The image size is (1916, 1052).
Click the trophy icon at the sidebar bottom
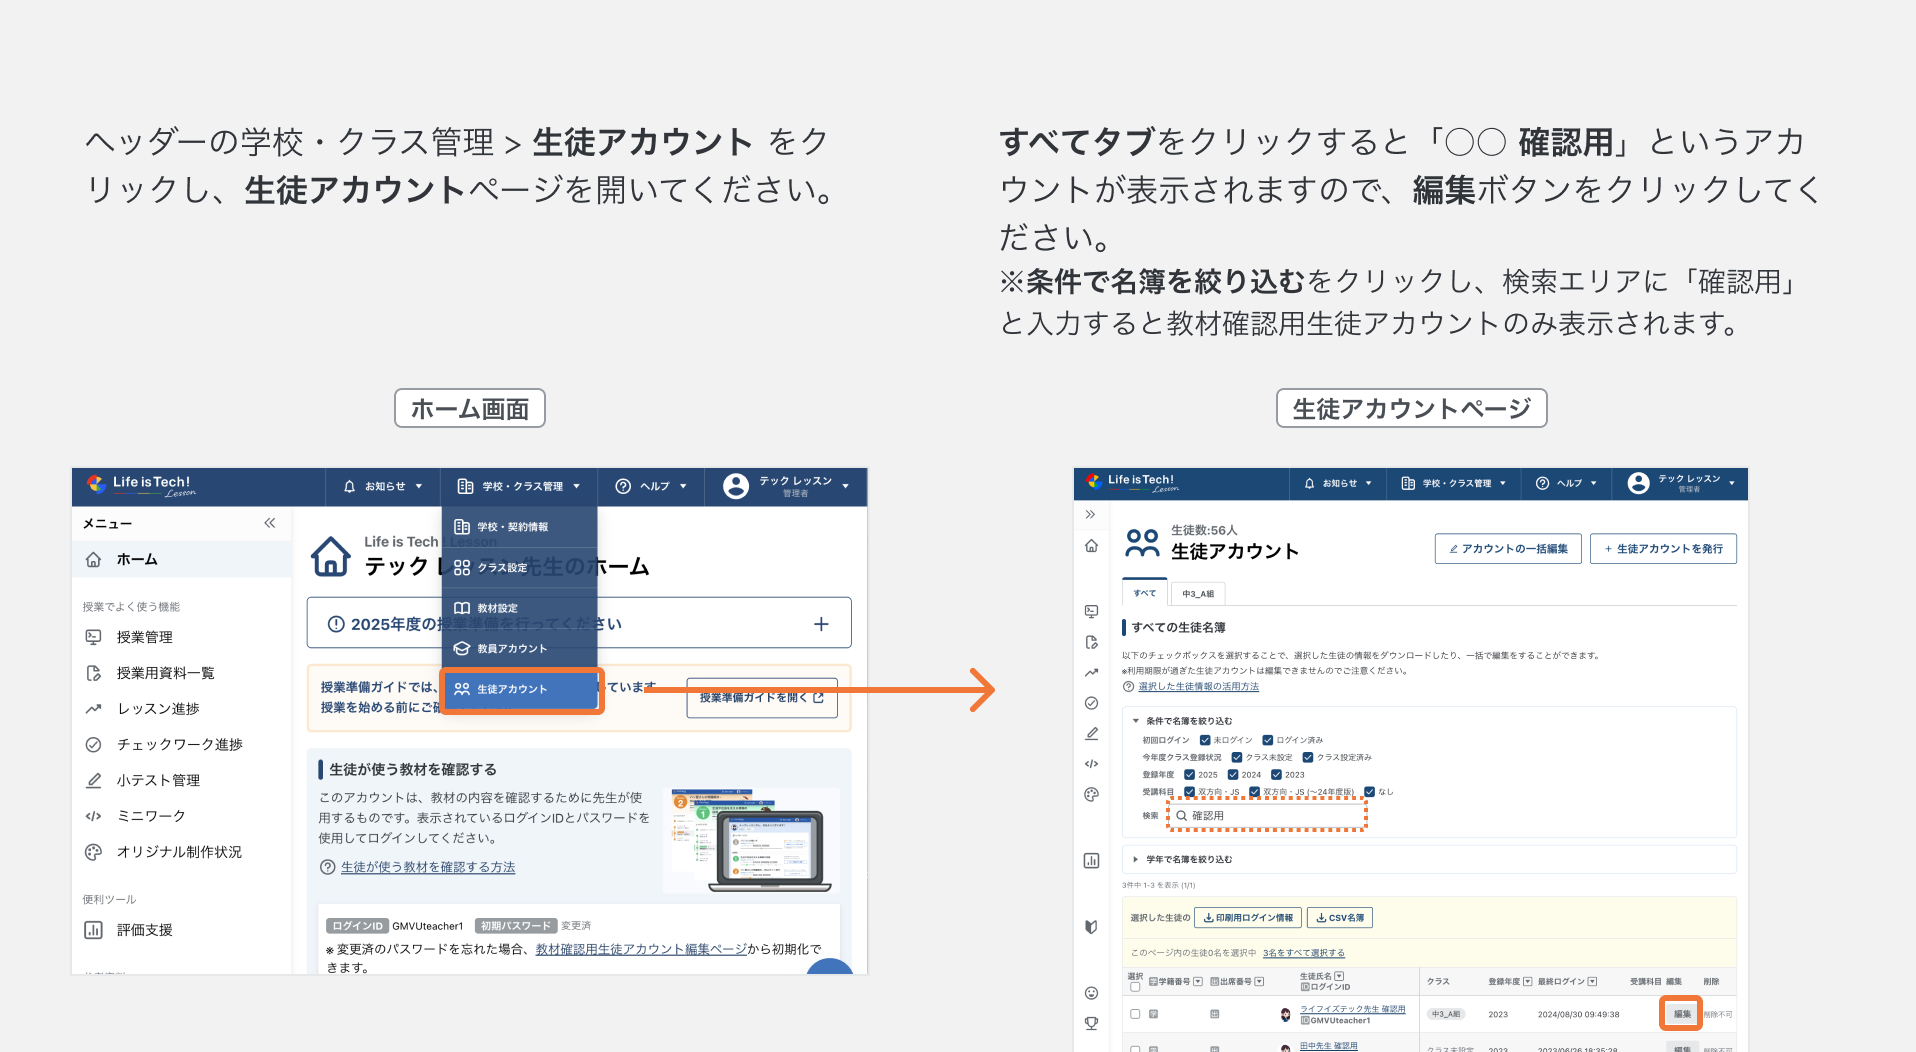point(1092,1022)
